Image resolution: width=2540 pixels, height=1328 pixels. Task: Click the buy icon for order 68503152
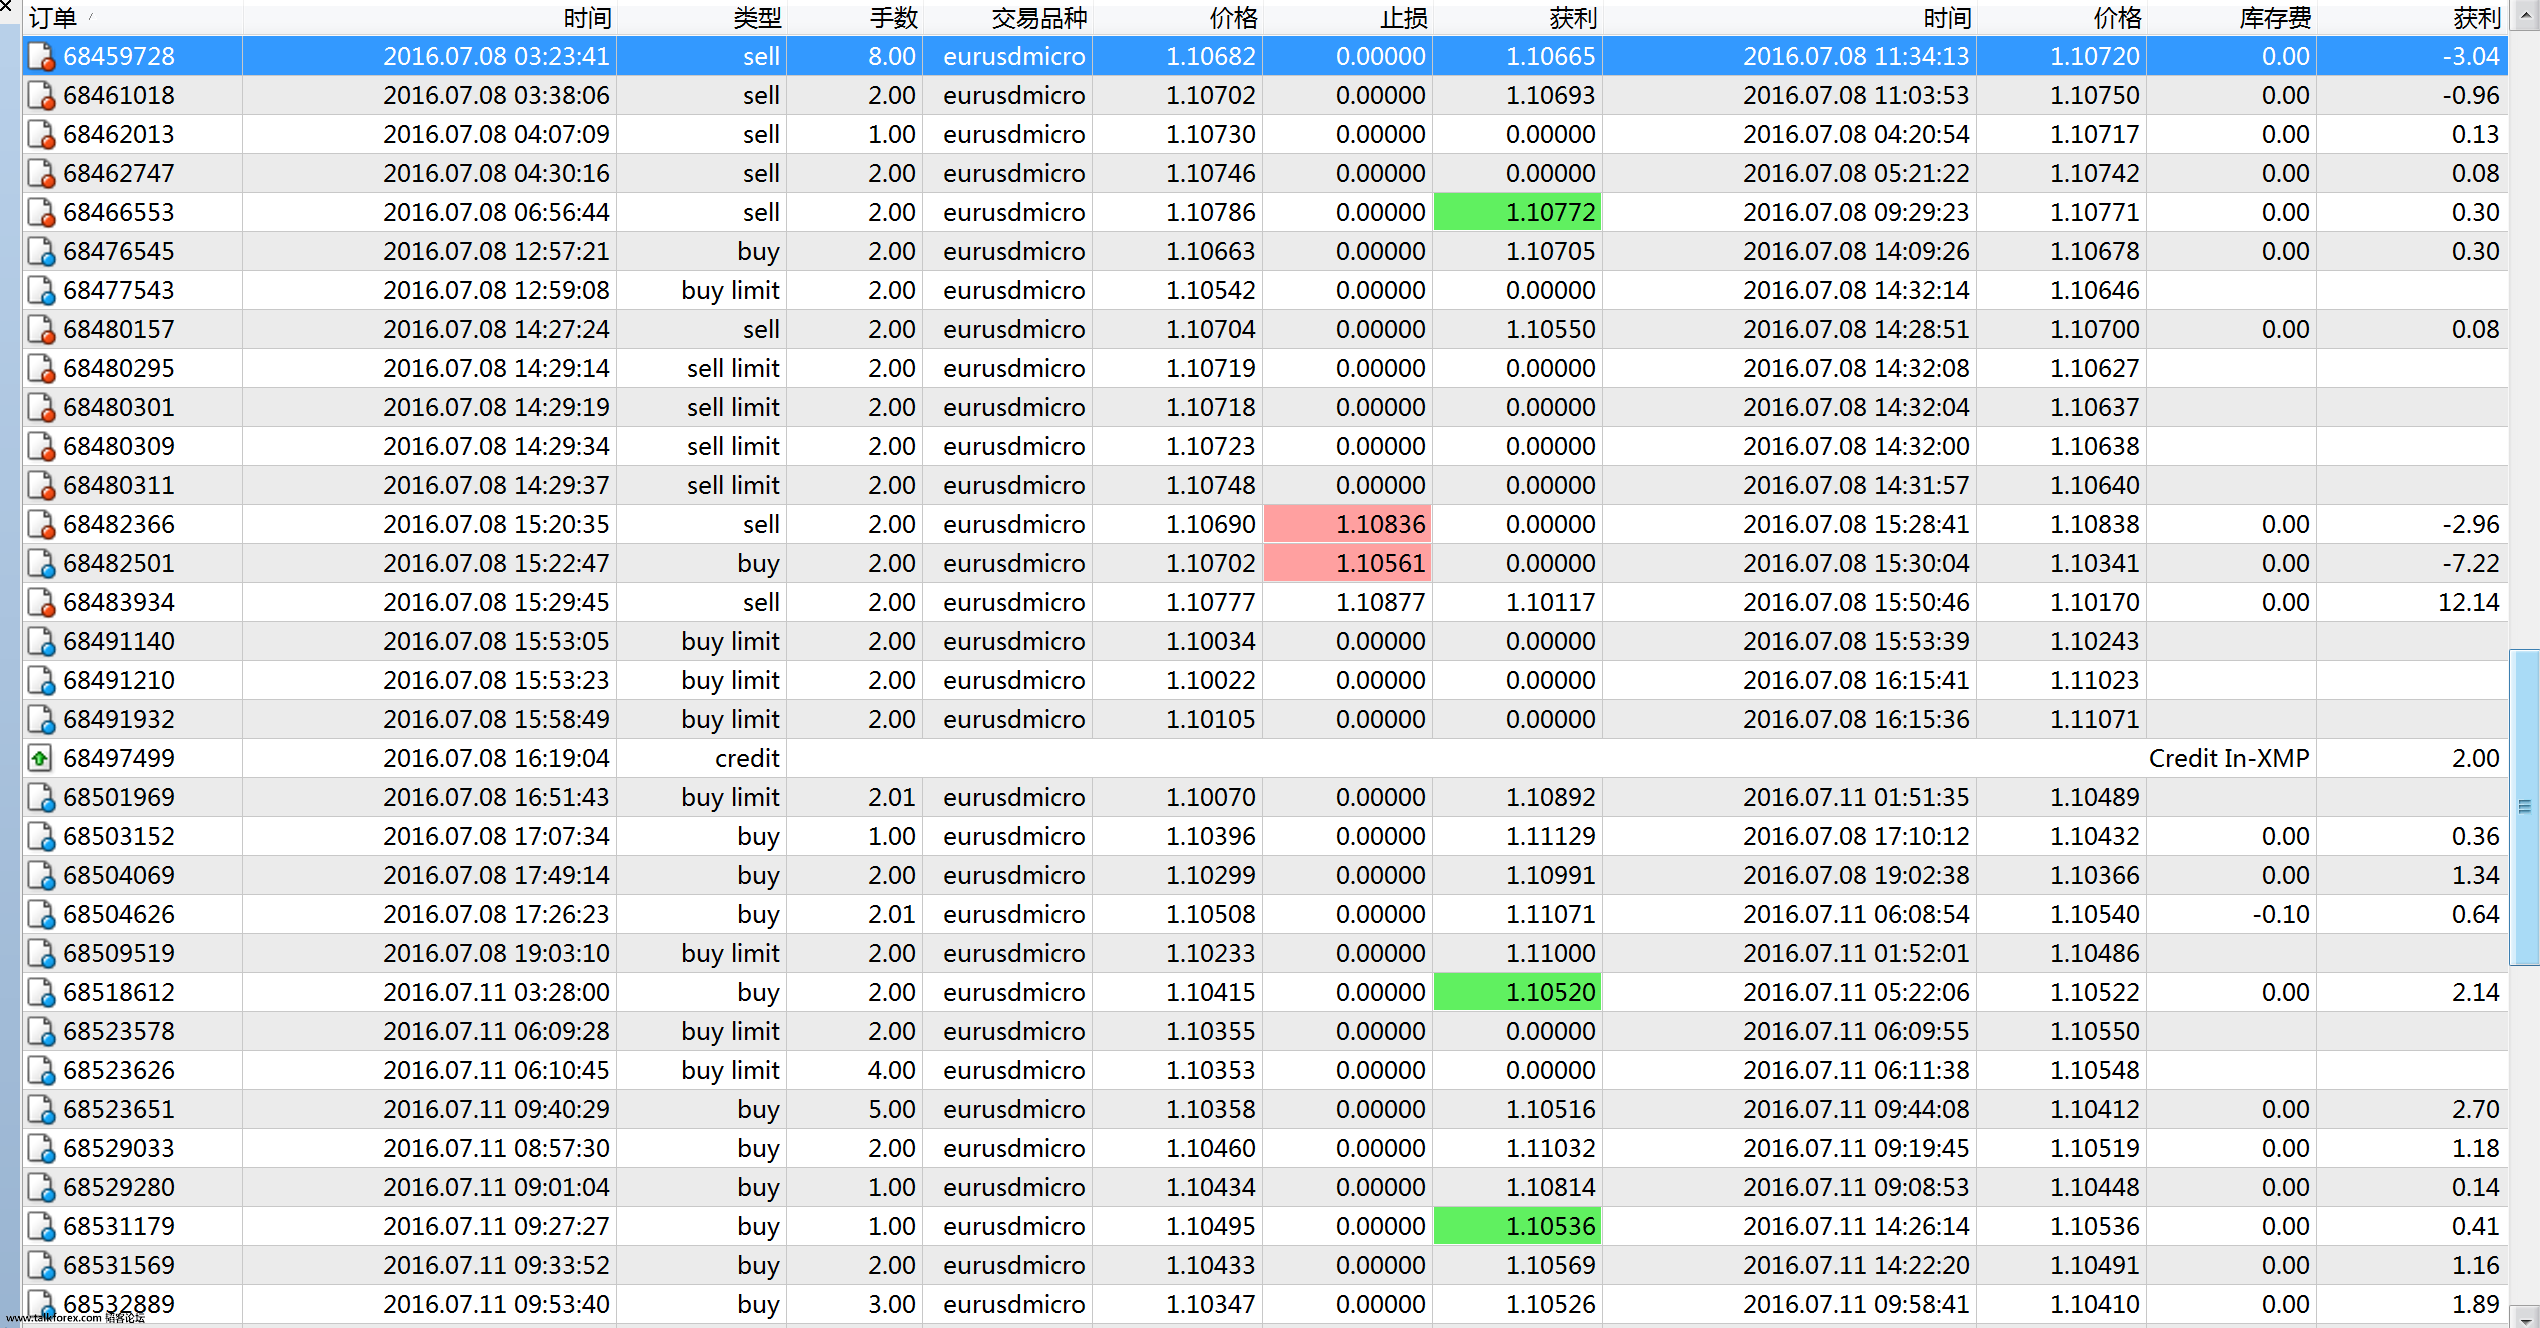[x=41, y=837]
